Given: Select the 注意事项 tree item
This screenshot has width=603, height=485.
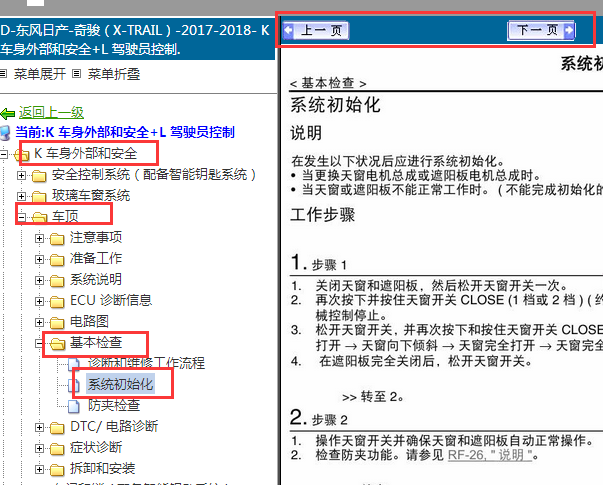Looking at the screenshot, I should click(96, 237).
